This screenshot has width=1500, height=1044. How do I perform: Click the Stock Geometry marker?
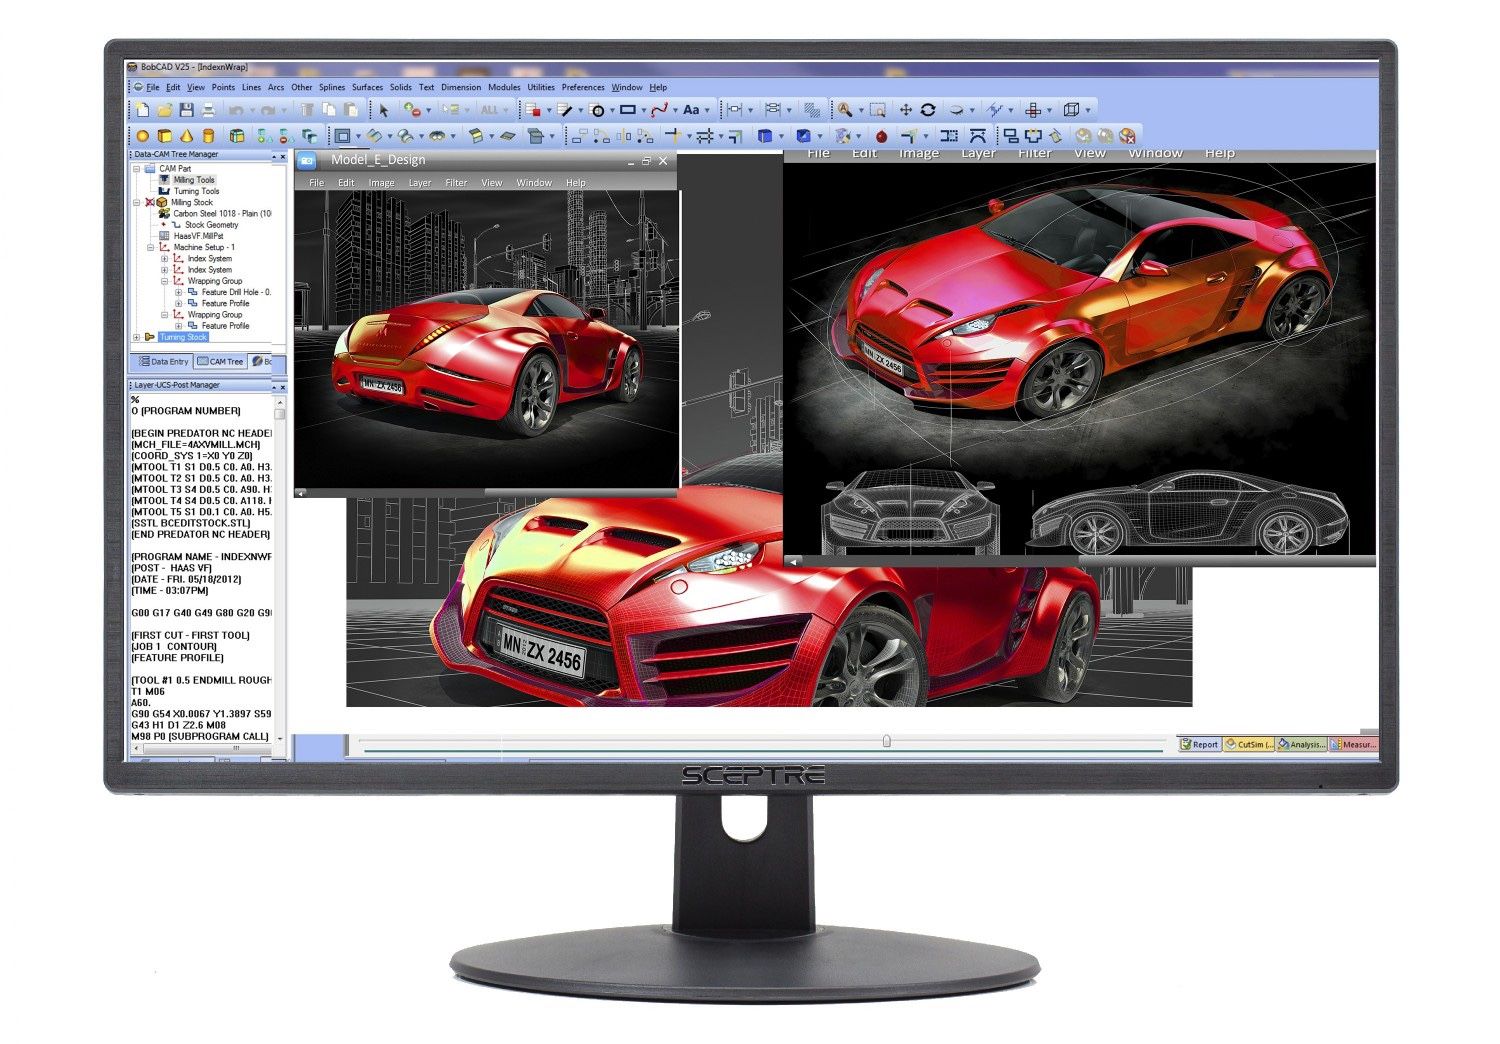pos(166,226)
